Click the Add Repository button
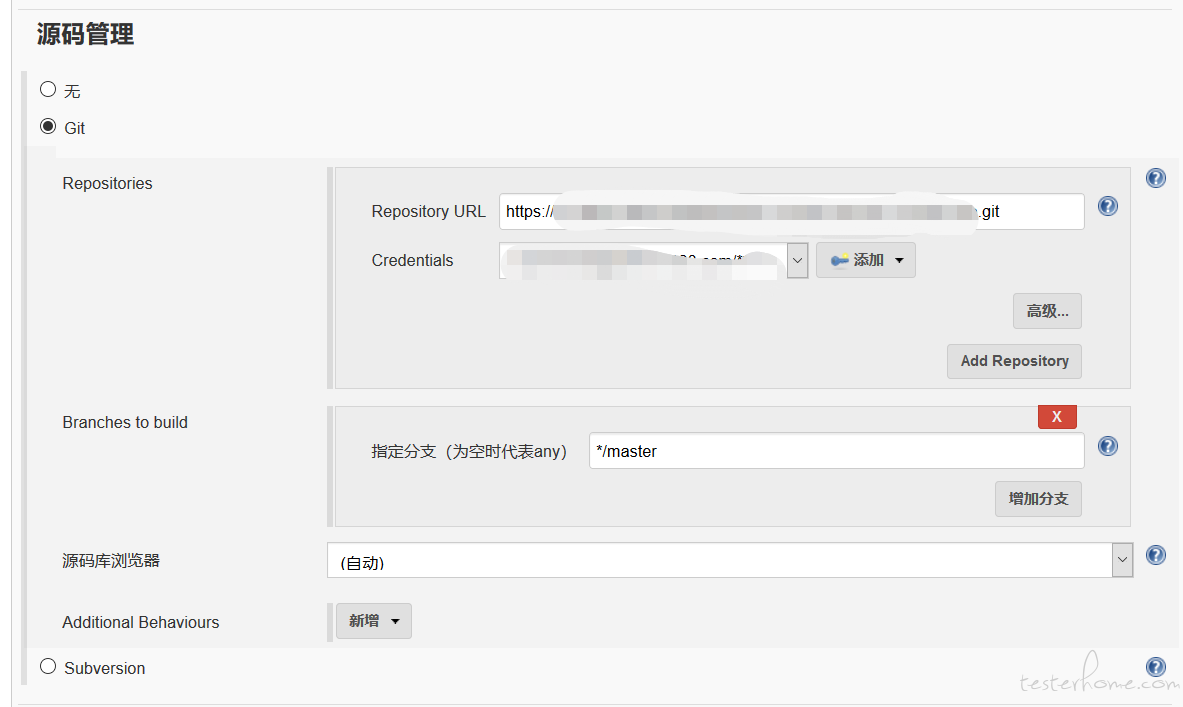 (x=1014, y=361)
